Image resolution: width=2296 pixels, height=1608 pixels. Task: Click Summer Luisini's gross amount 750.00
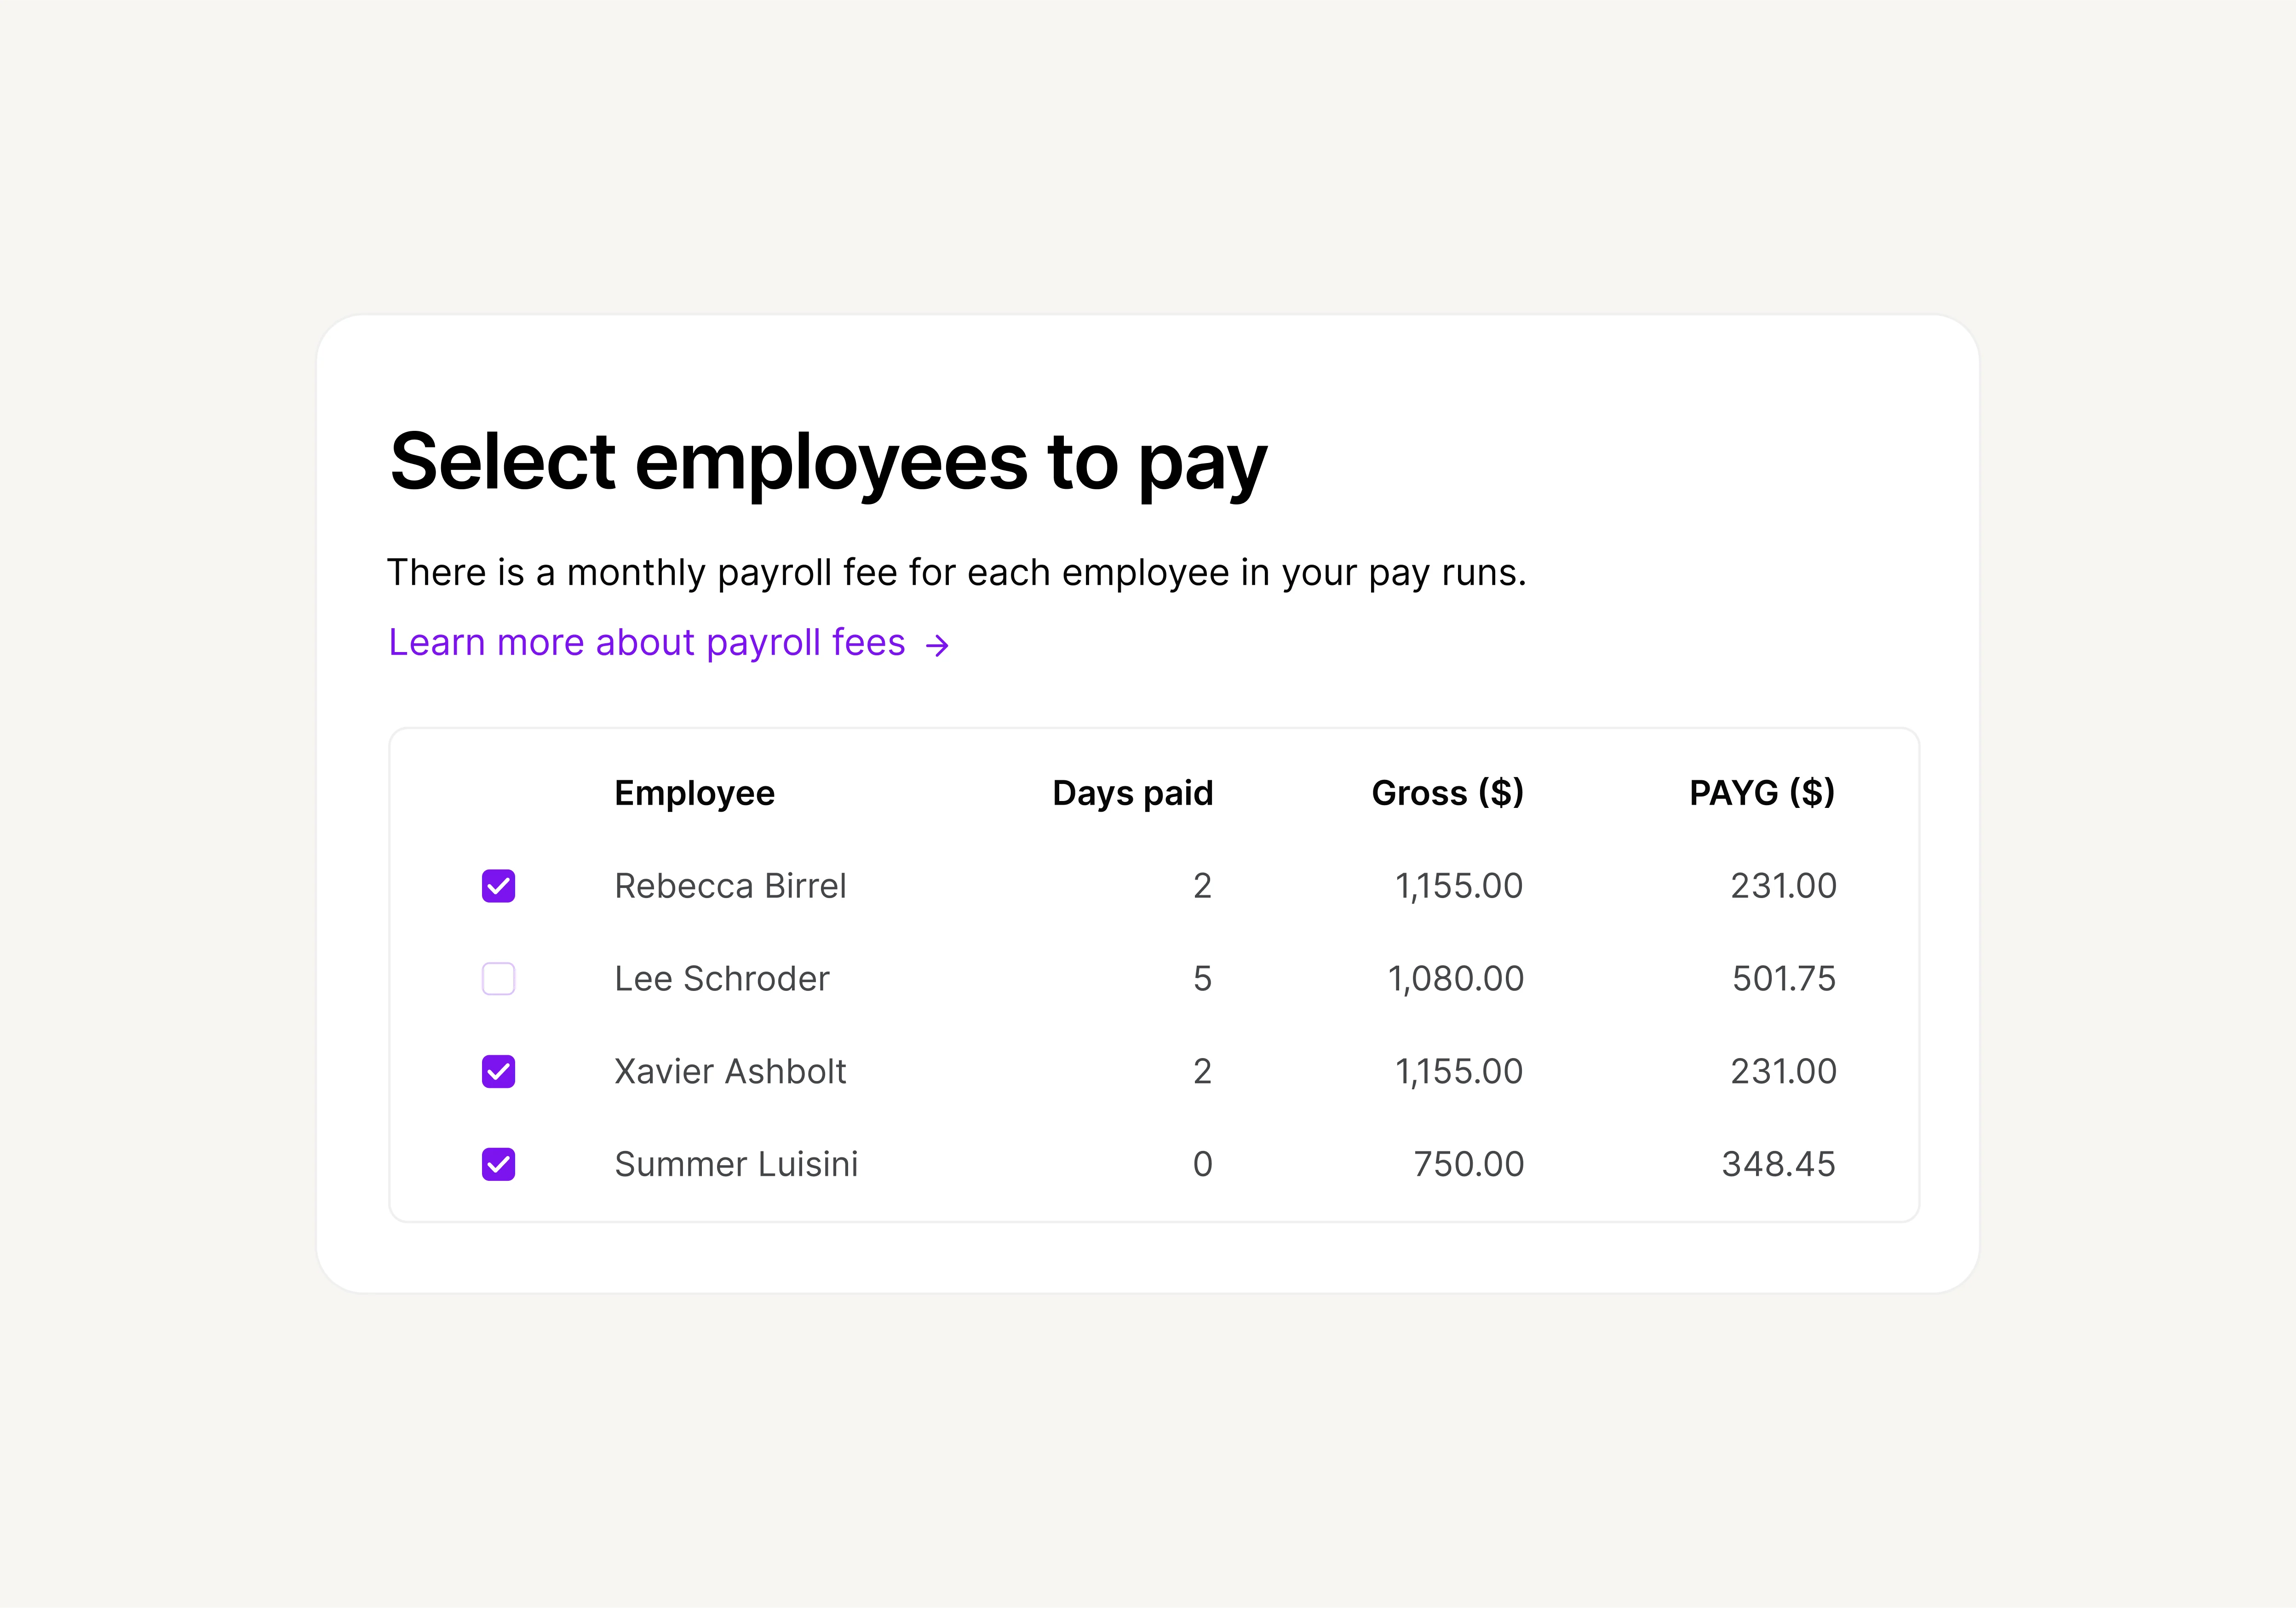pyautogui.click(x=1468, y=1164)
